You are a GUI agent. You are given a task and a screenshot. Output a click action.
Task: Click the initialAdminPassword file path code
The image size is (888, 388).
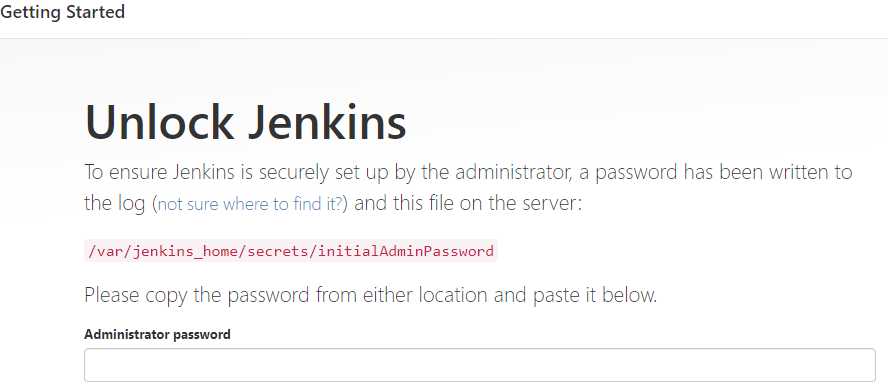click(x=291, y=251)
